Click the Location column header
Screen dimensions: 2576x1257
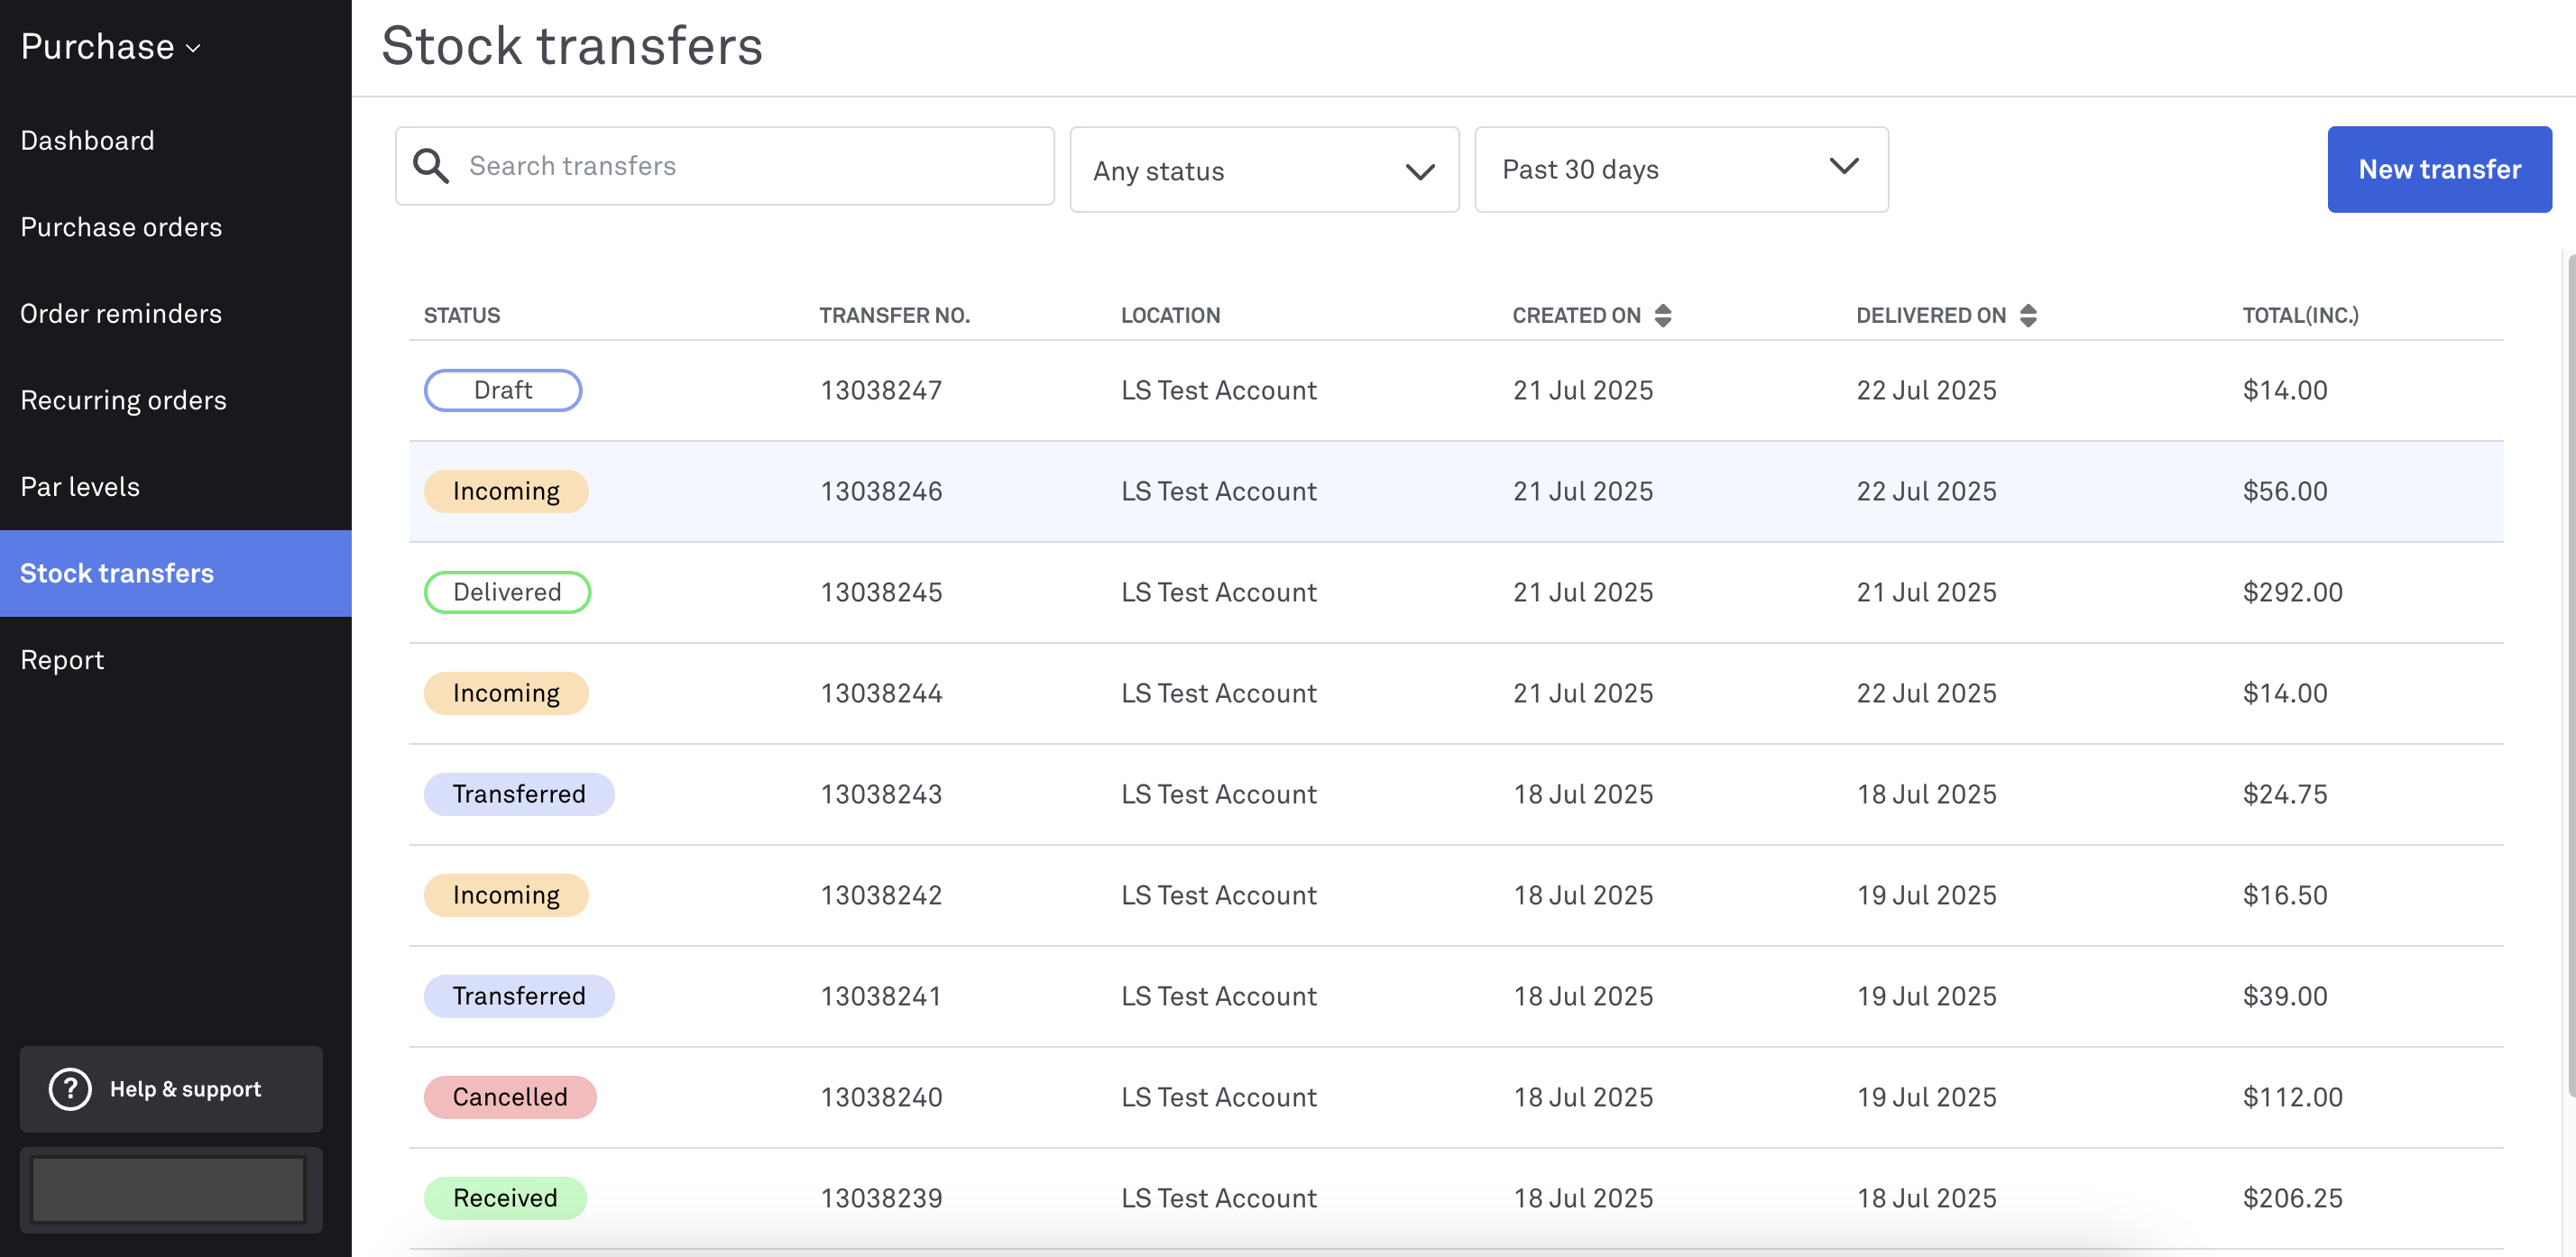[x=1170, y=316]
